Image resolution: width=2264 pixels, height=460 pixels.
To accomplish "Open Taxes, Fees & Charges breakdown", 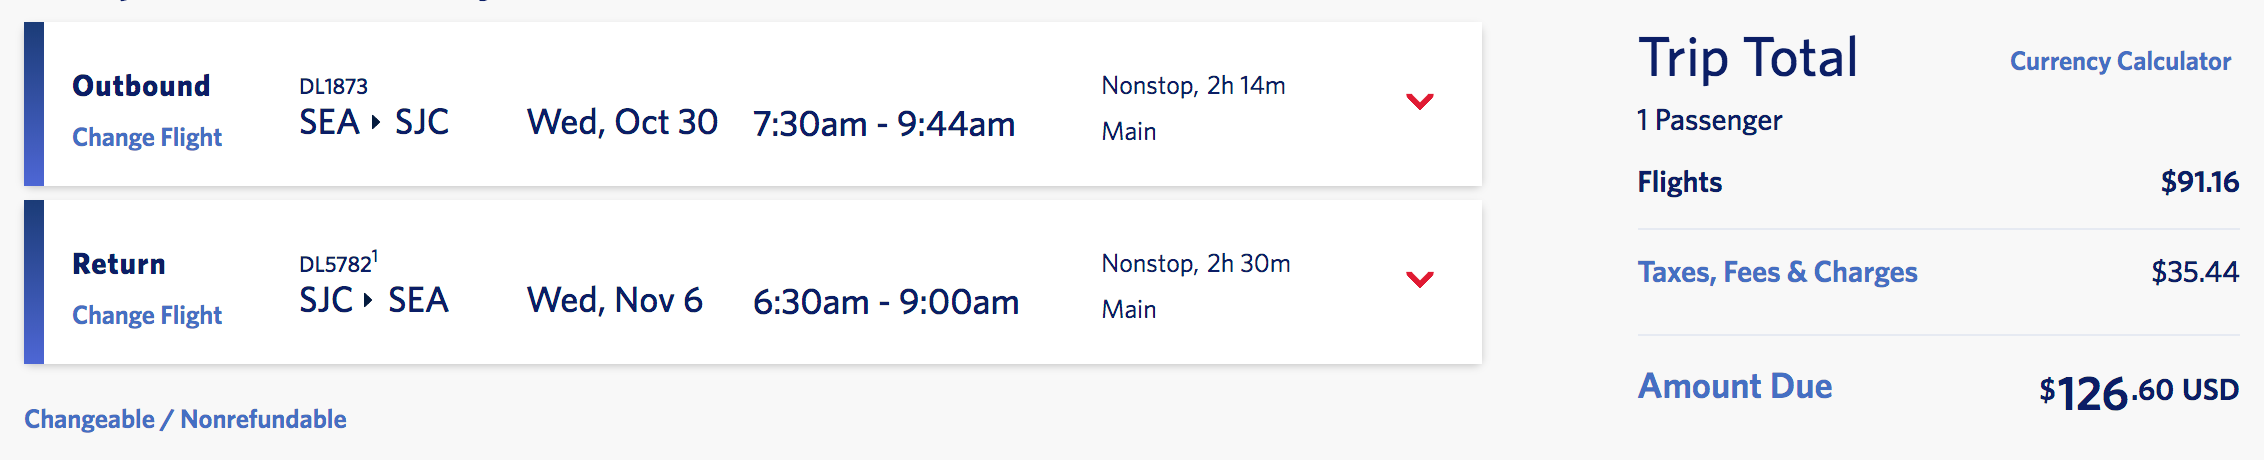I will tap(1777, 272).
